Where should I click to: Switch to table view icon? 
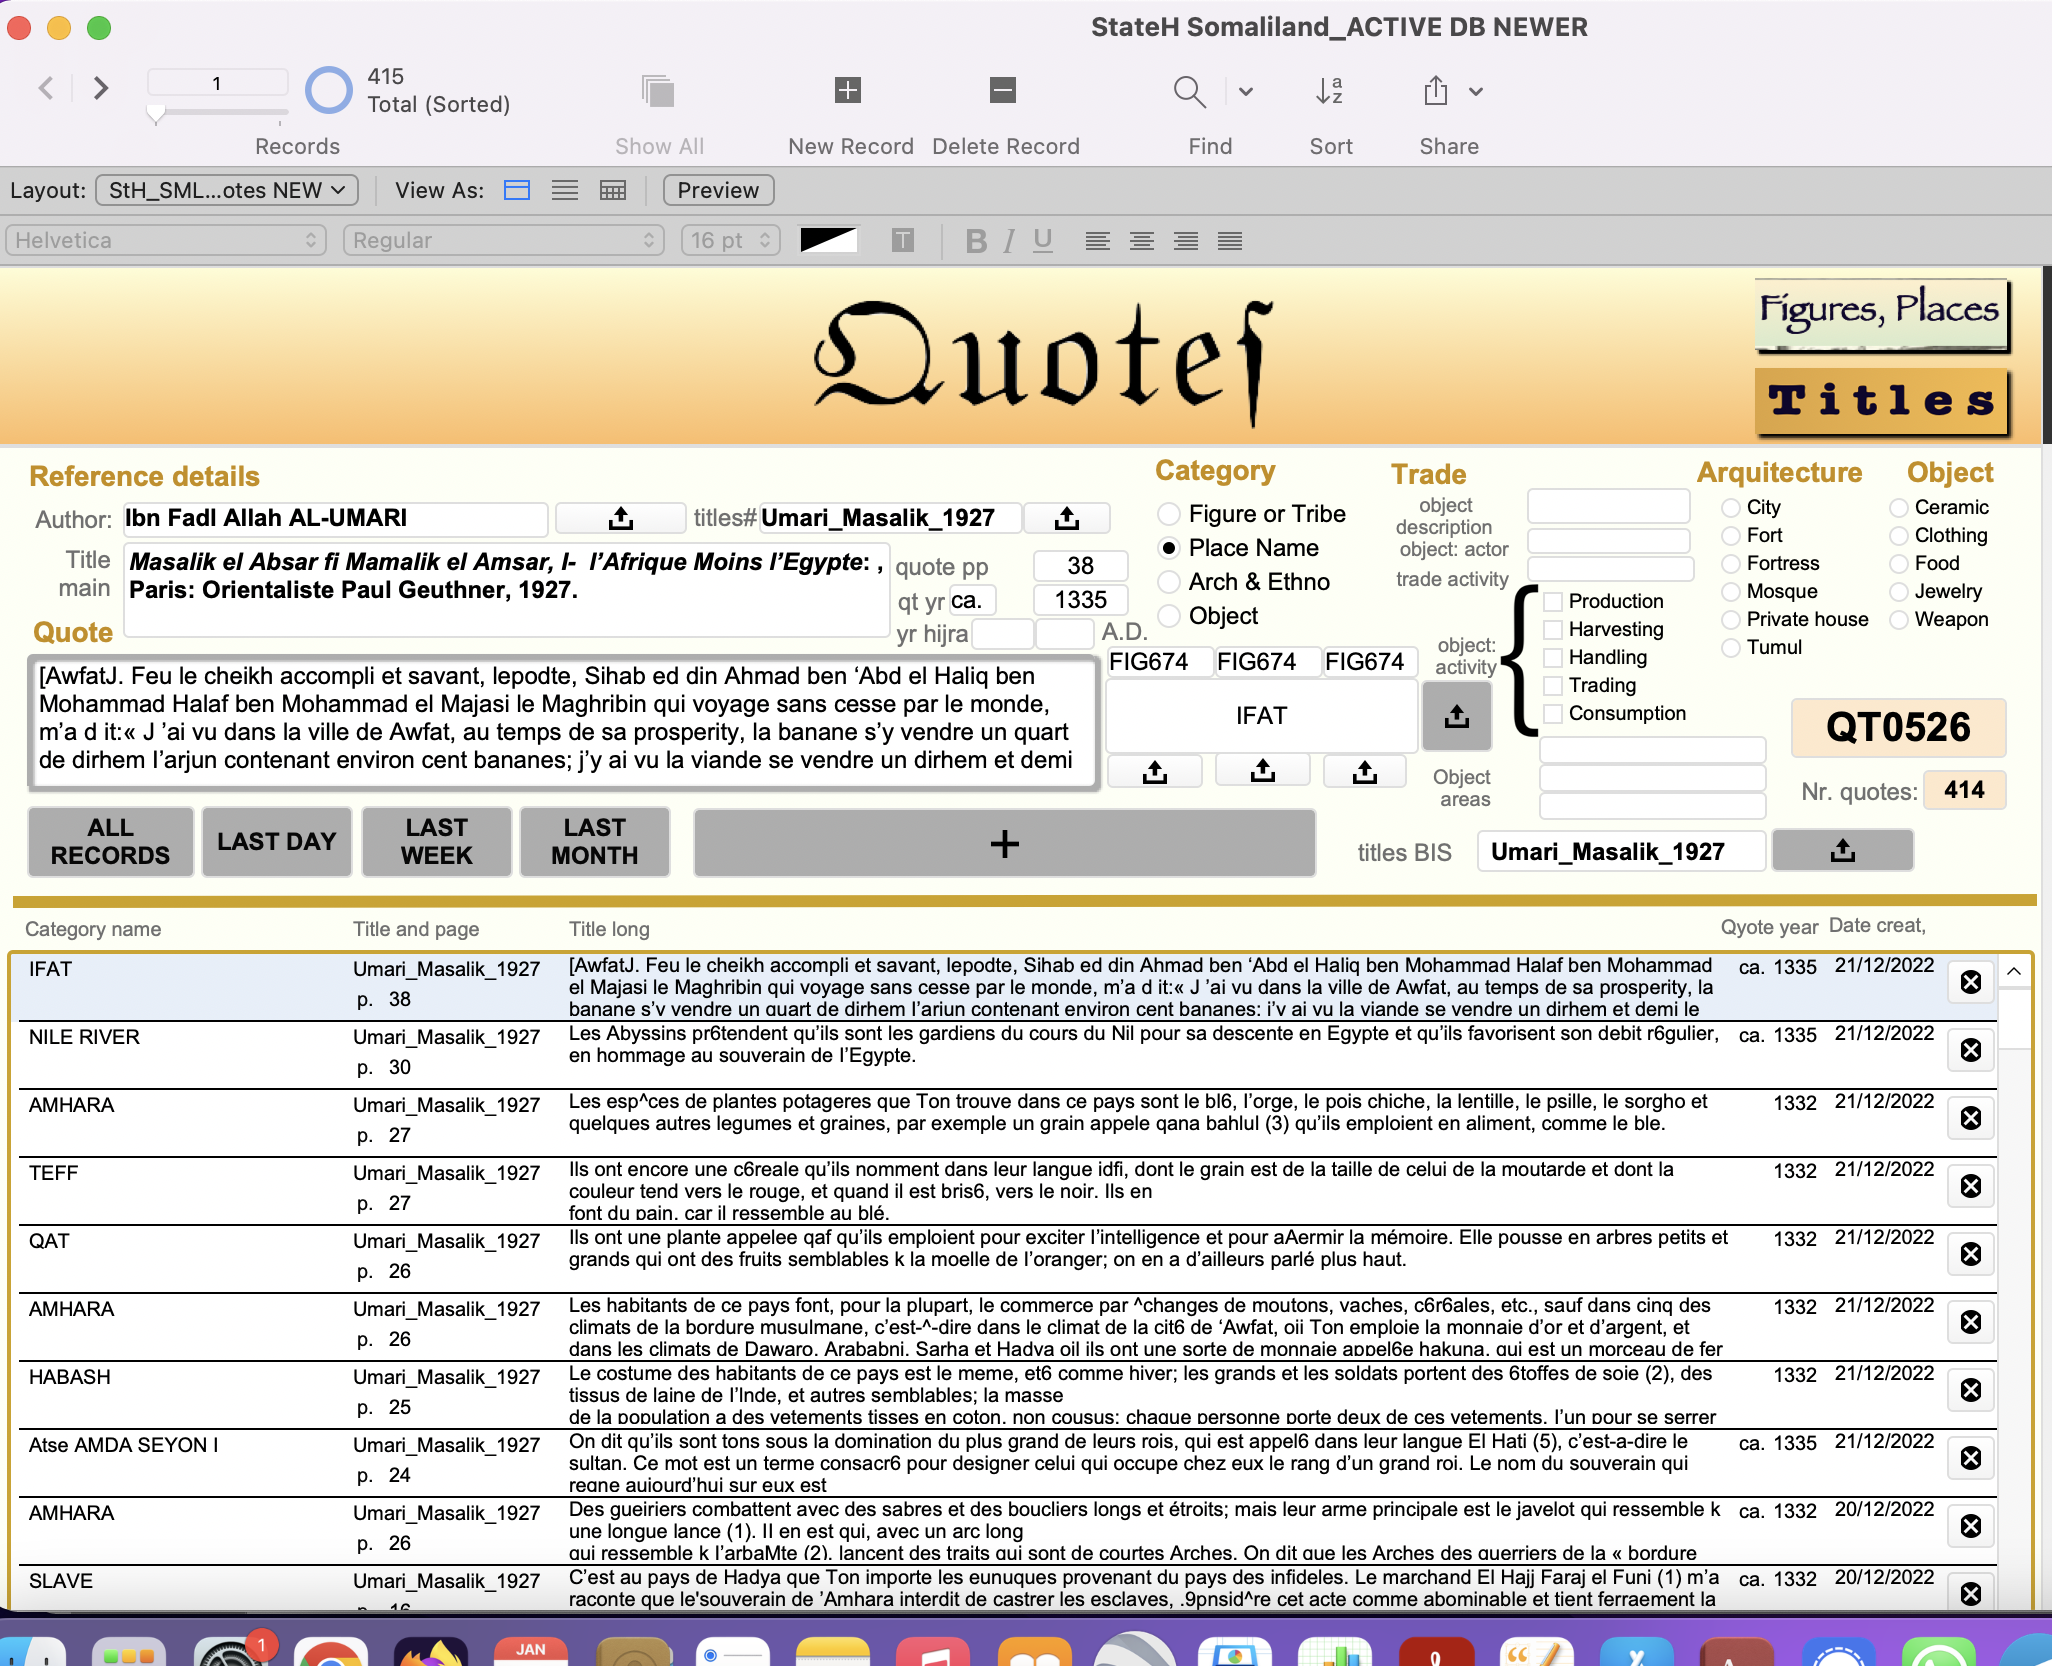[x=613, y=190]
